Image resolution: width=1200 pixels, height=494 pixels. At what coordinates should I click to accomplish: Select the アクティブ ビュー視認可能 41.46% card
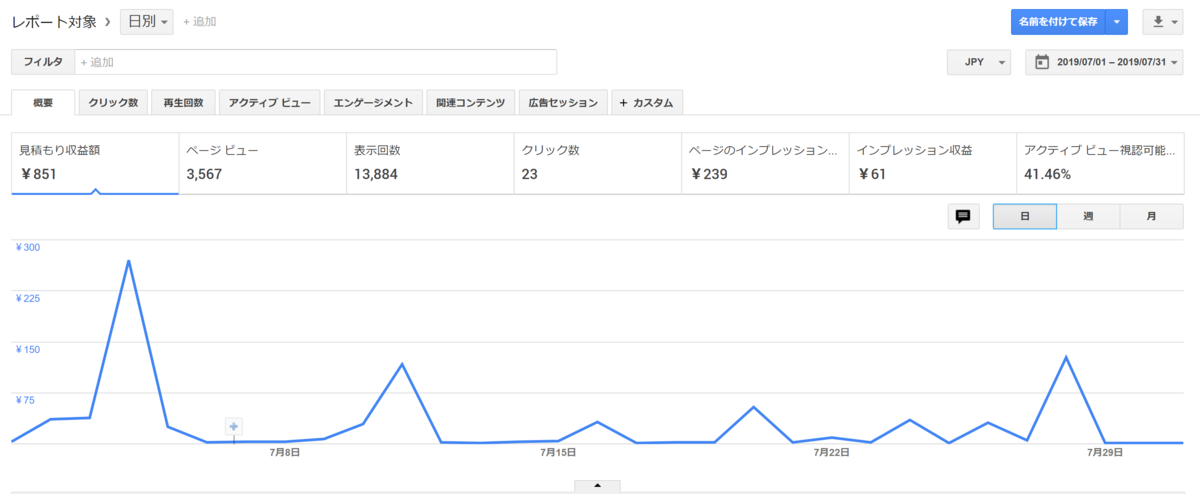[x=1100, y=163]
